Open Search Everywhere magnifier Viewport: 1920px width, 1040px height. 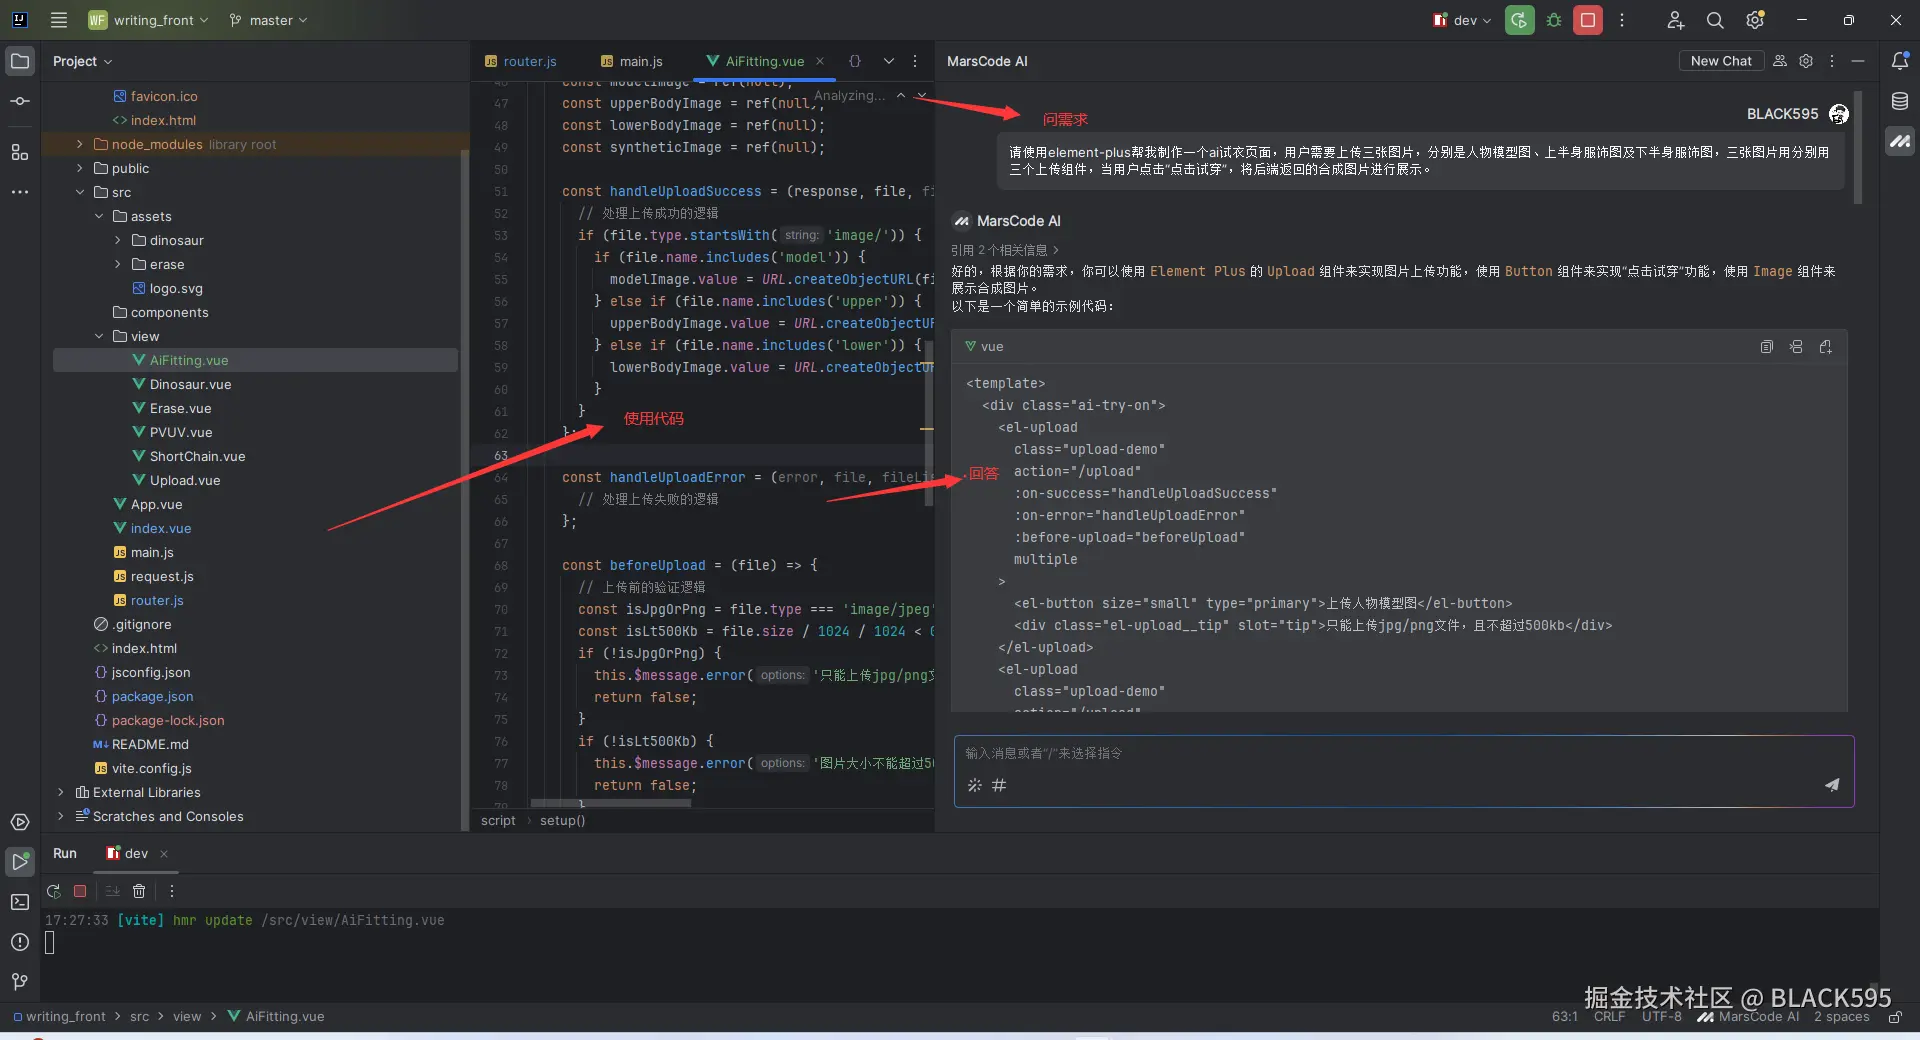point(1715,20)
